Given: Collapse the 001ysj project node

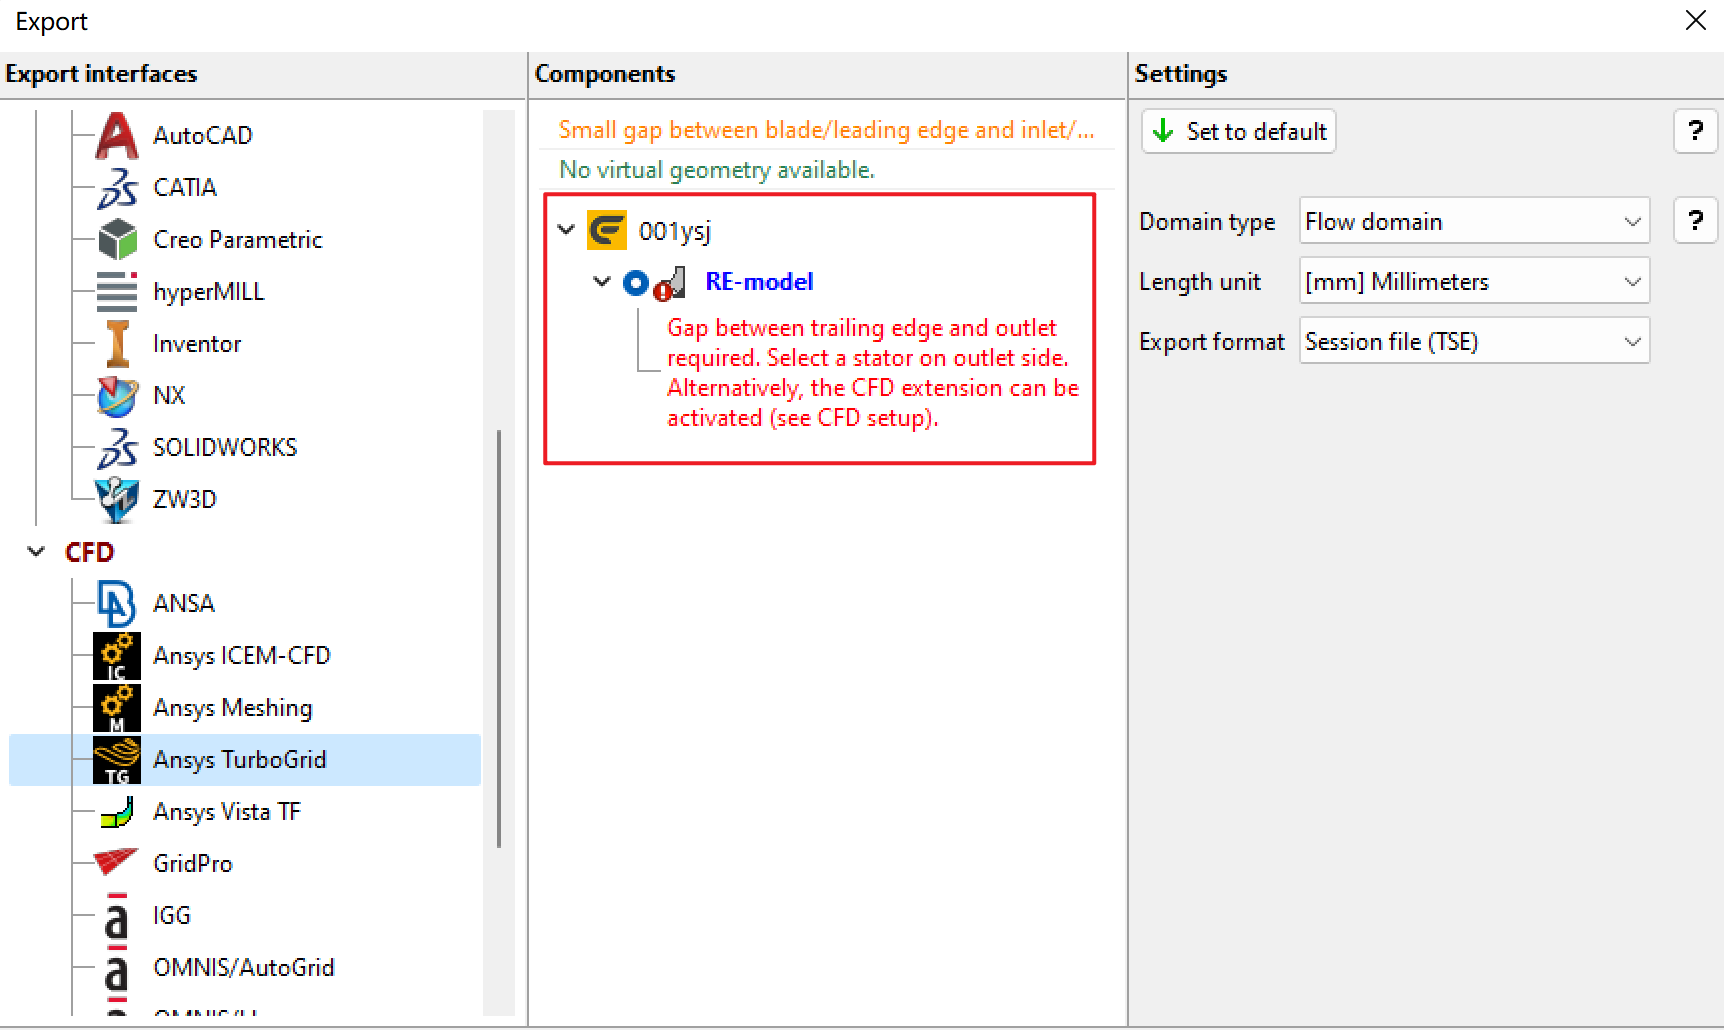Looking at the screenshot, I should tap(566, 230).
